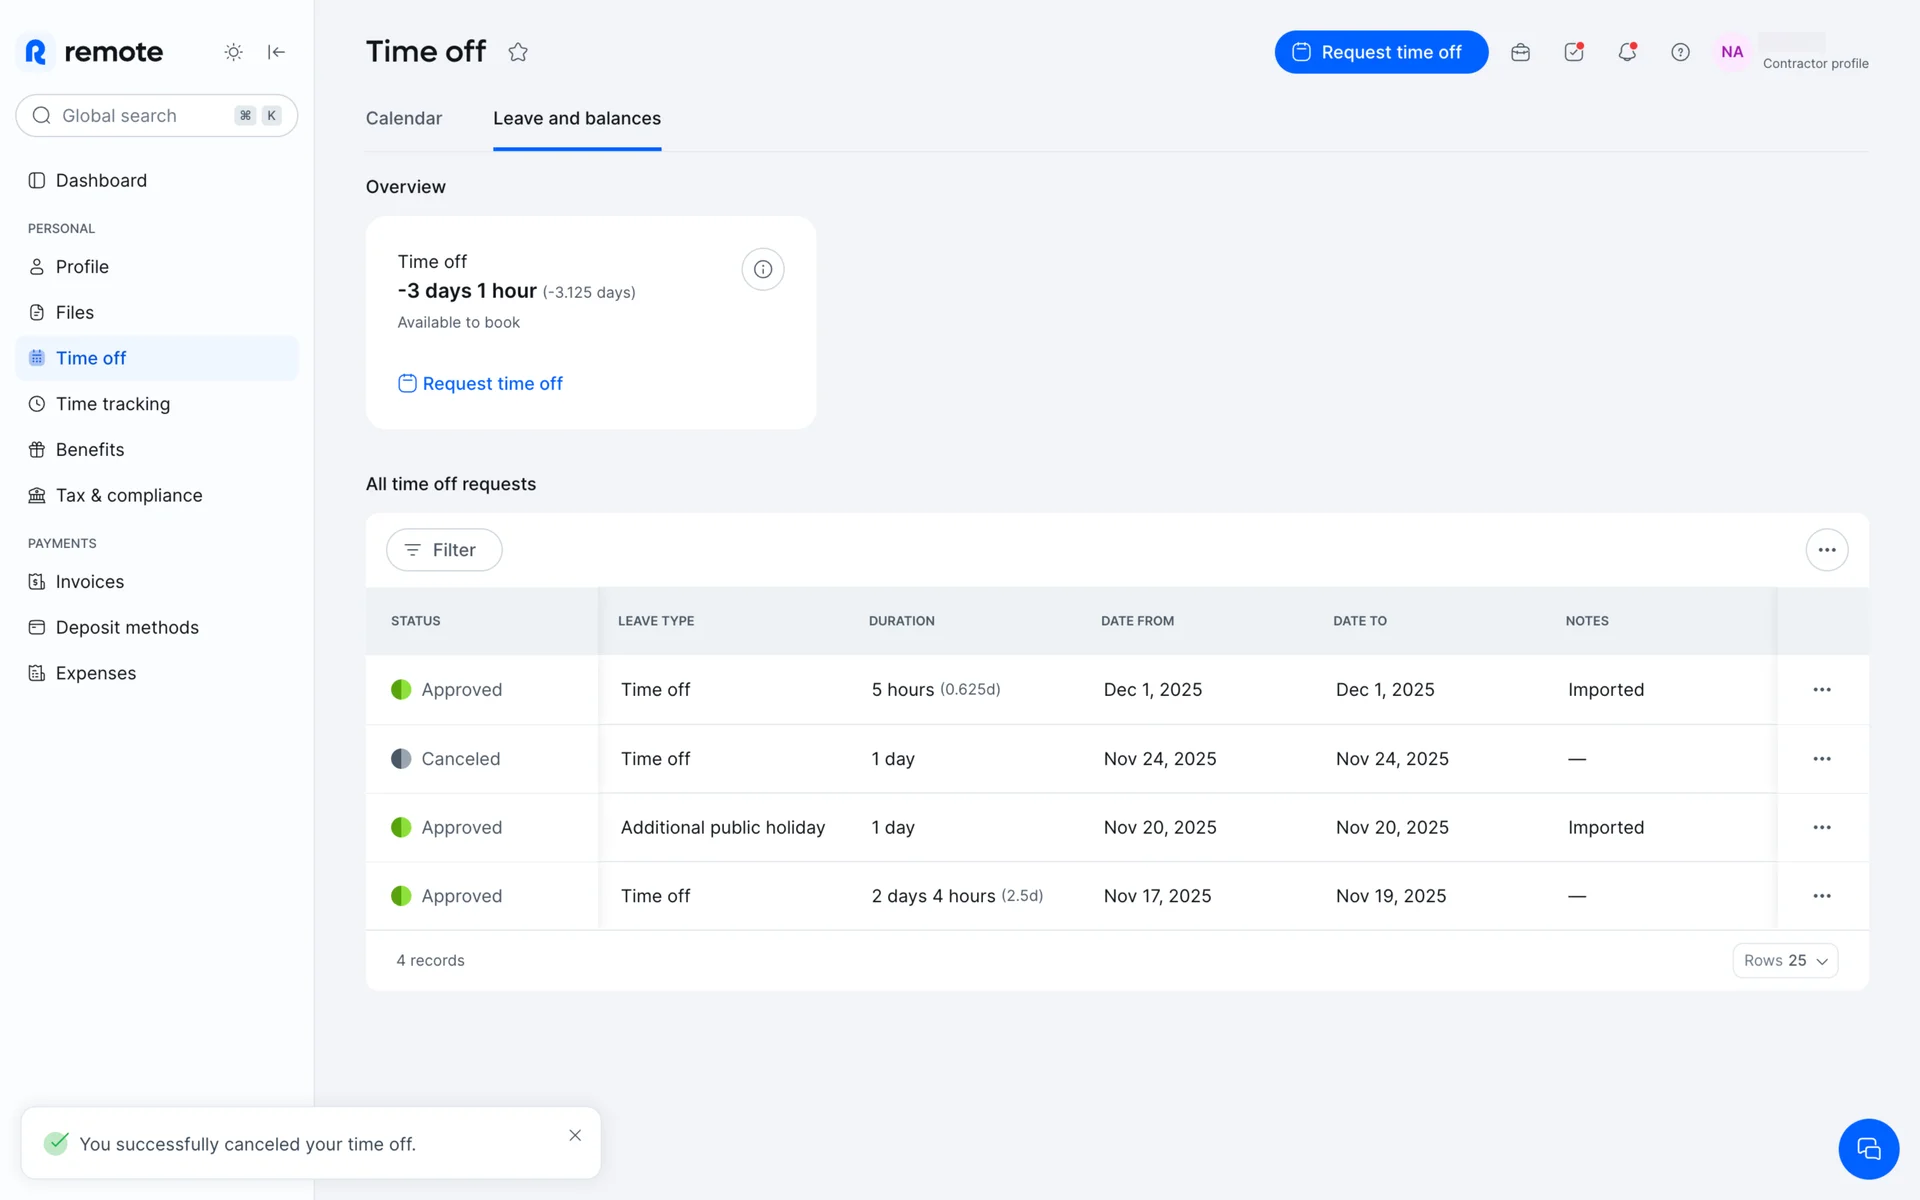
Task: Open the NA contractor profile avatar
Action: coord(1732,52)
